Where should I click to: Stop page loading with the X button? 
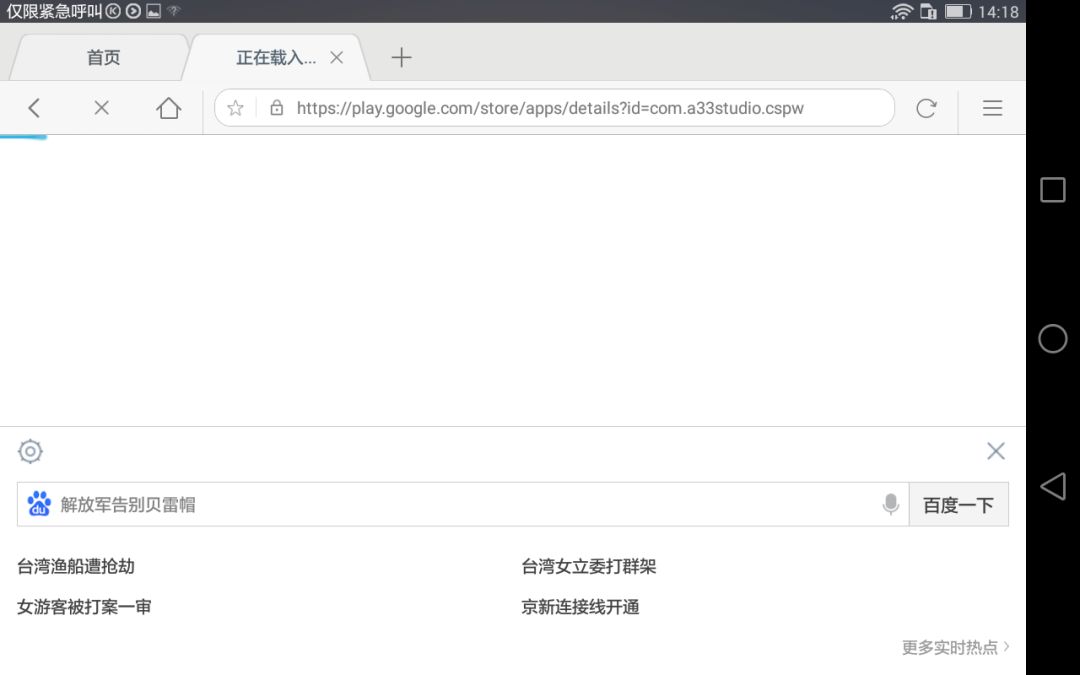pos(101,108)
